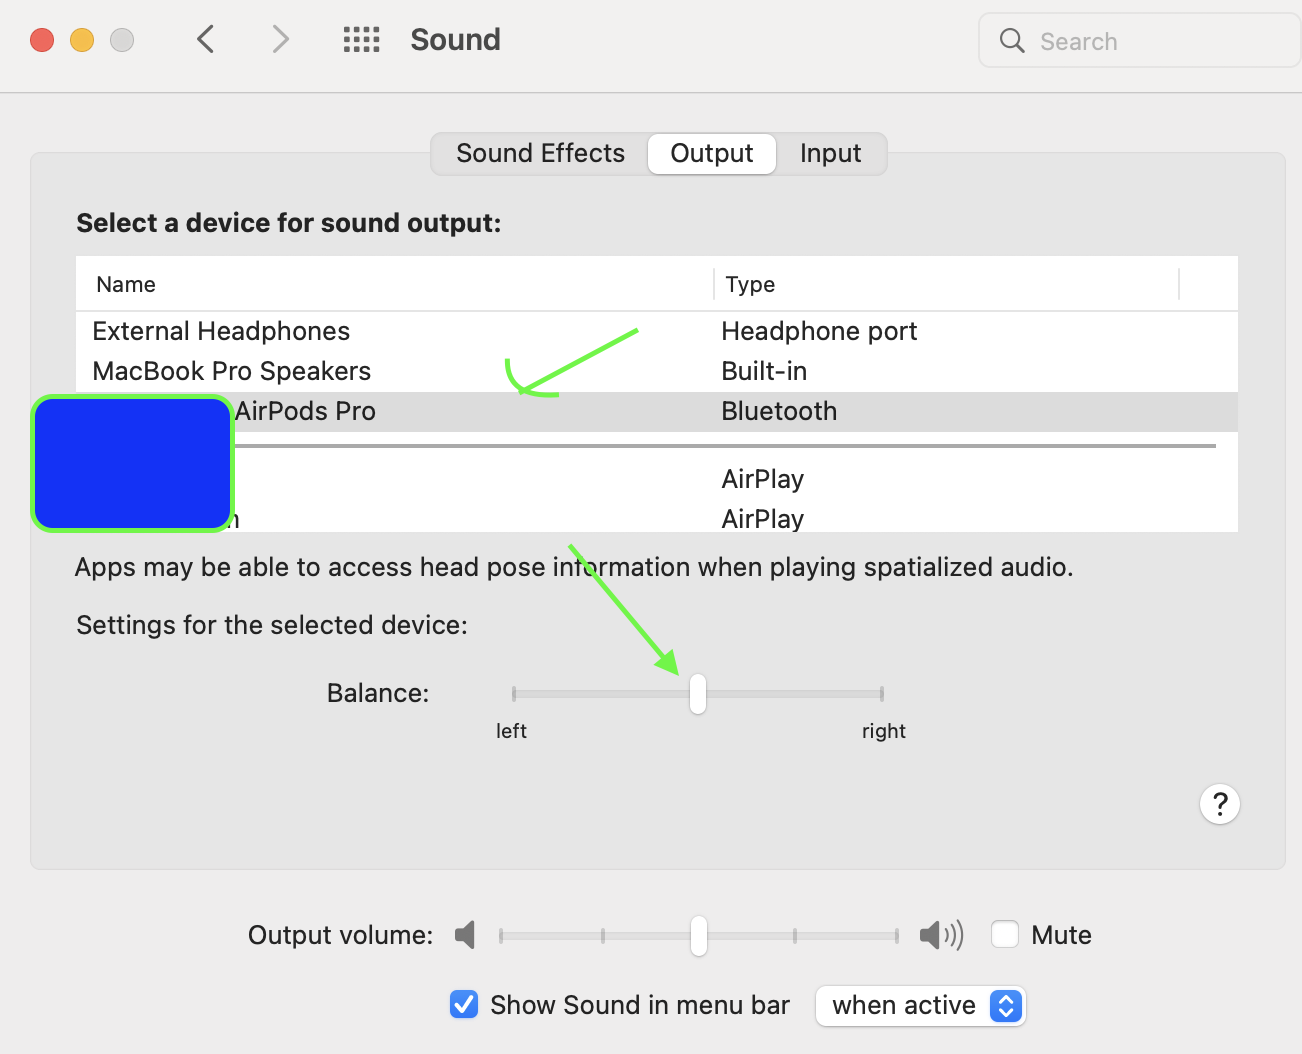
Task: Select MacBook Pro Speakers output device
Action: (x=232, y=372)
